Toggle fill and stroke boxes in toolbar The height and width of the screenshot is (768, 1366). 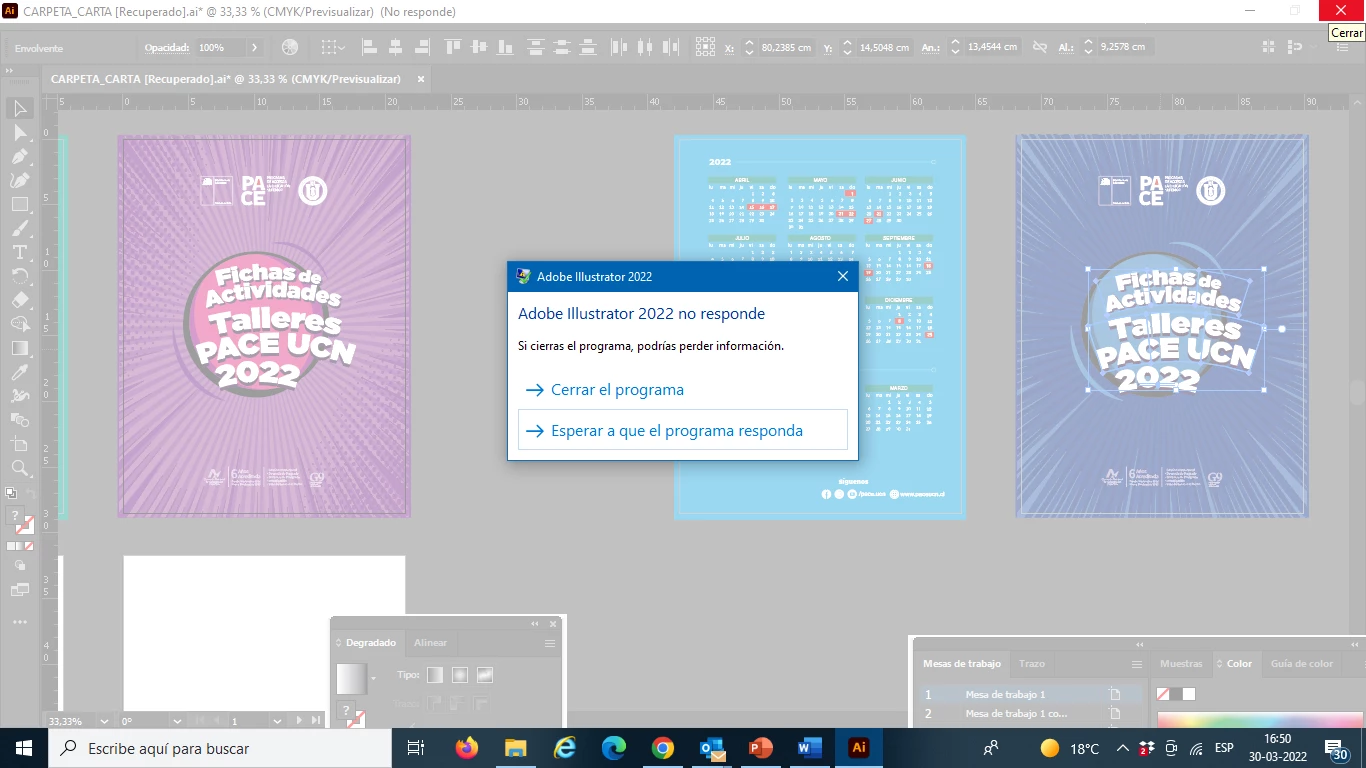(x=20, y=521)
